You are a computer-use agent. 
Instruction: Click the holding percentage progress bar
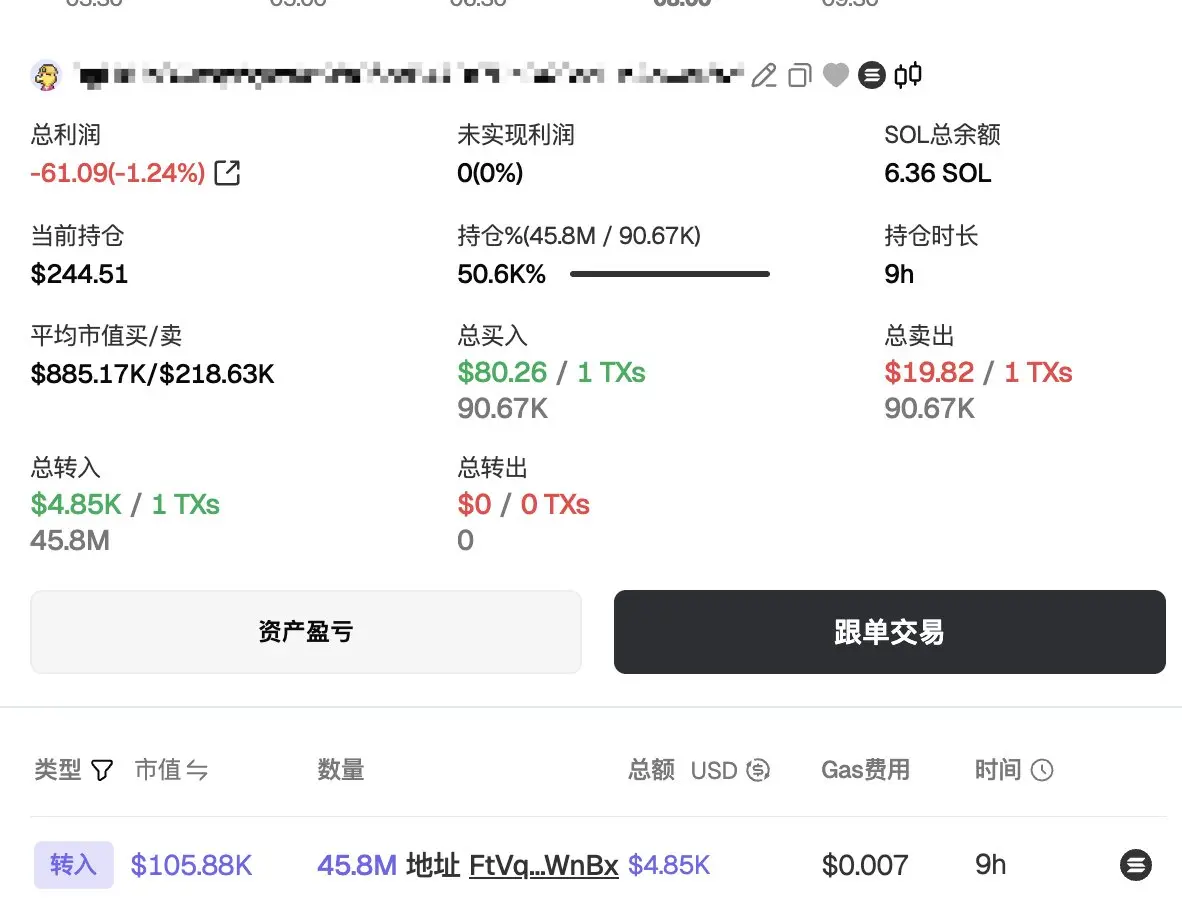click(669, 274)
